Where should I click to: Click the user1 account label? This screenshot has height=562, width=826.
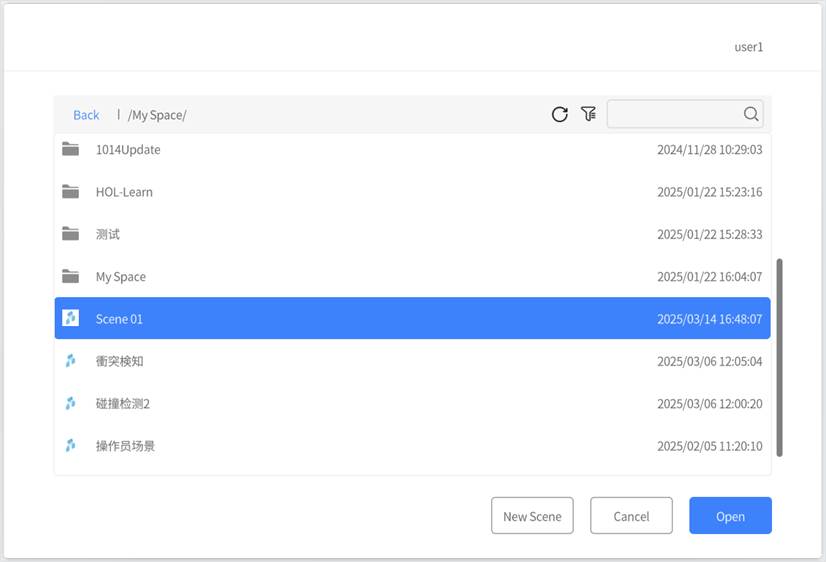[x=748, y=47]
